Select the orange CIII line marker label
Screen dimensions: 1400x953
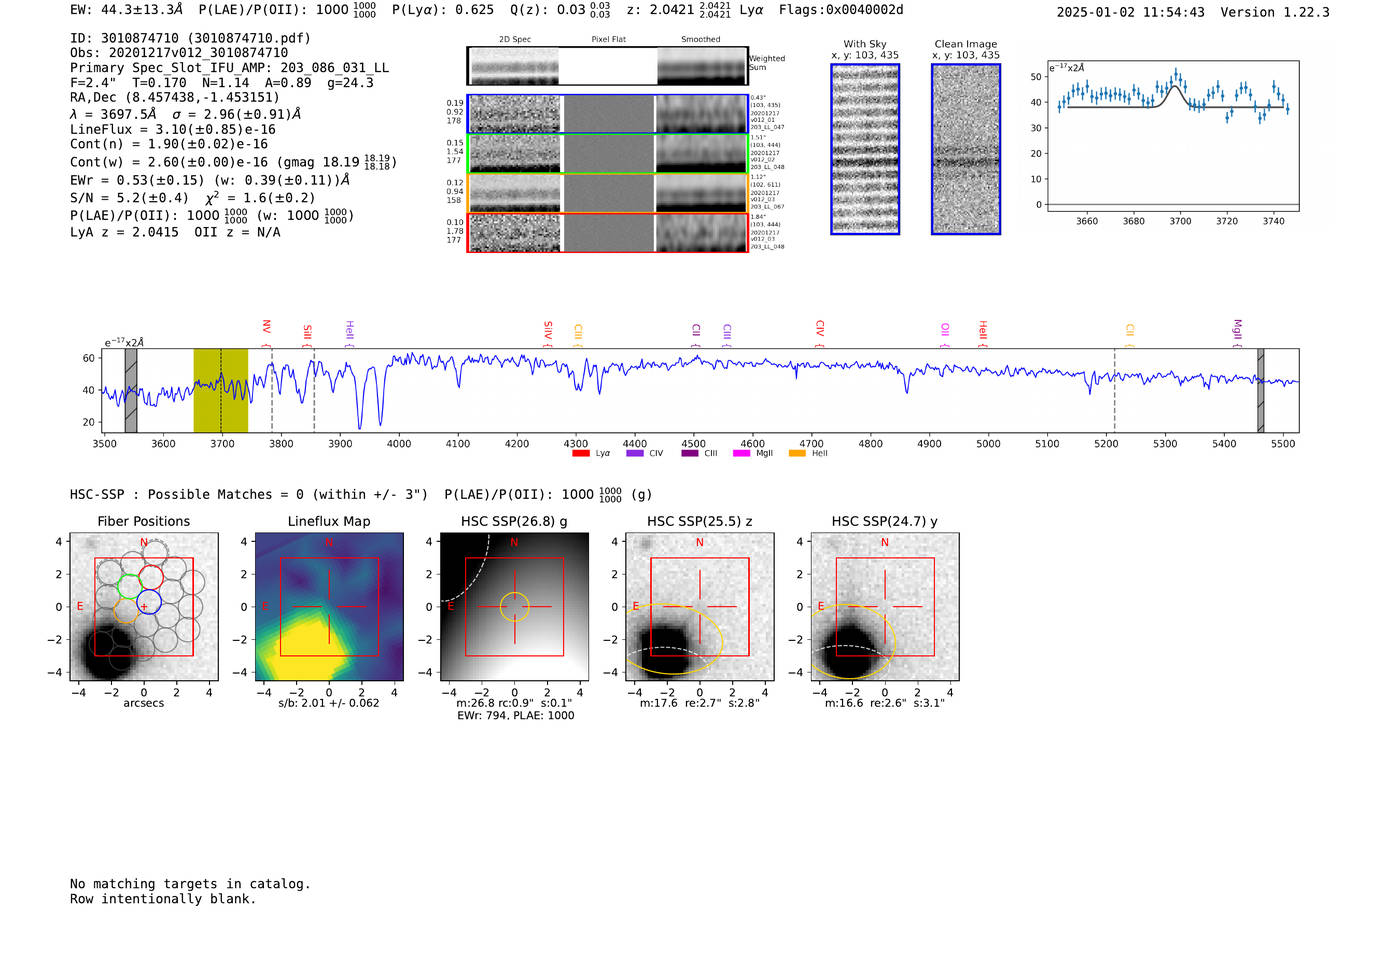[x=578, y=332]
